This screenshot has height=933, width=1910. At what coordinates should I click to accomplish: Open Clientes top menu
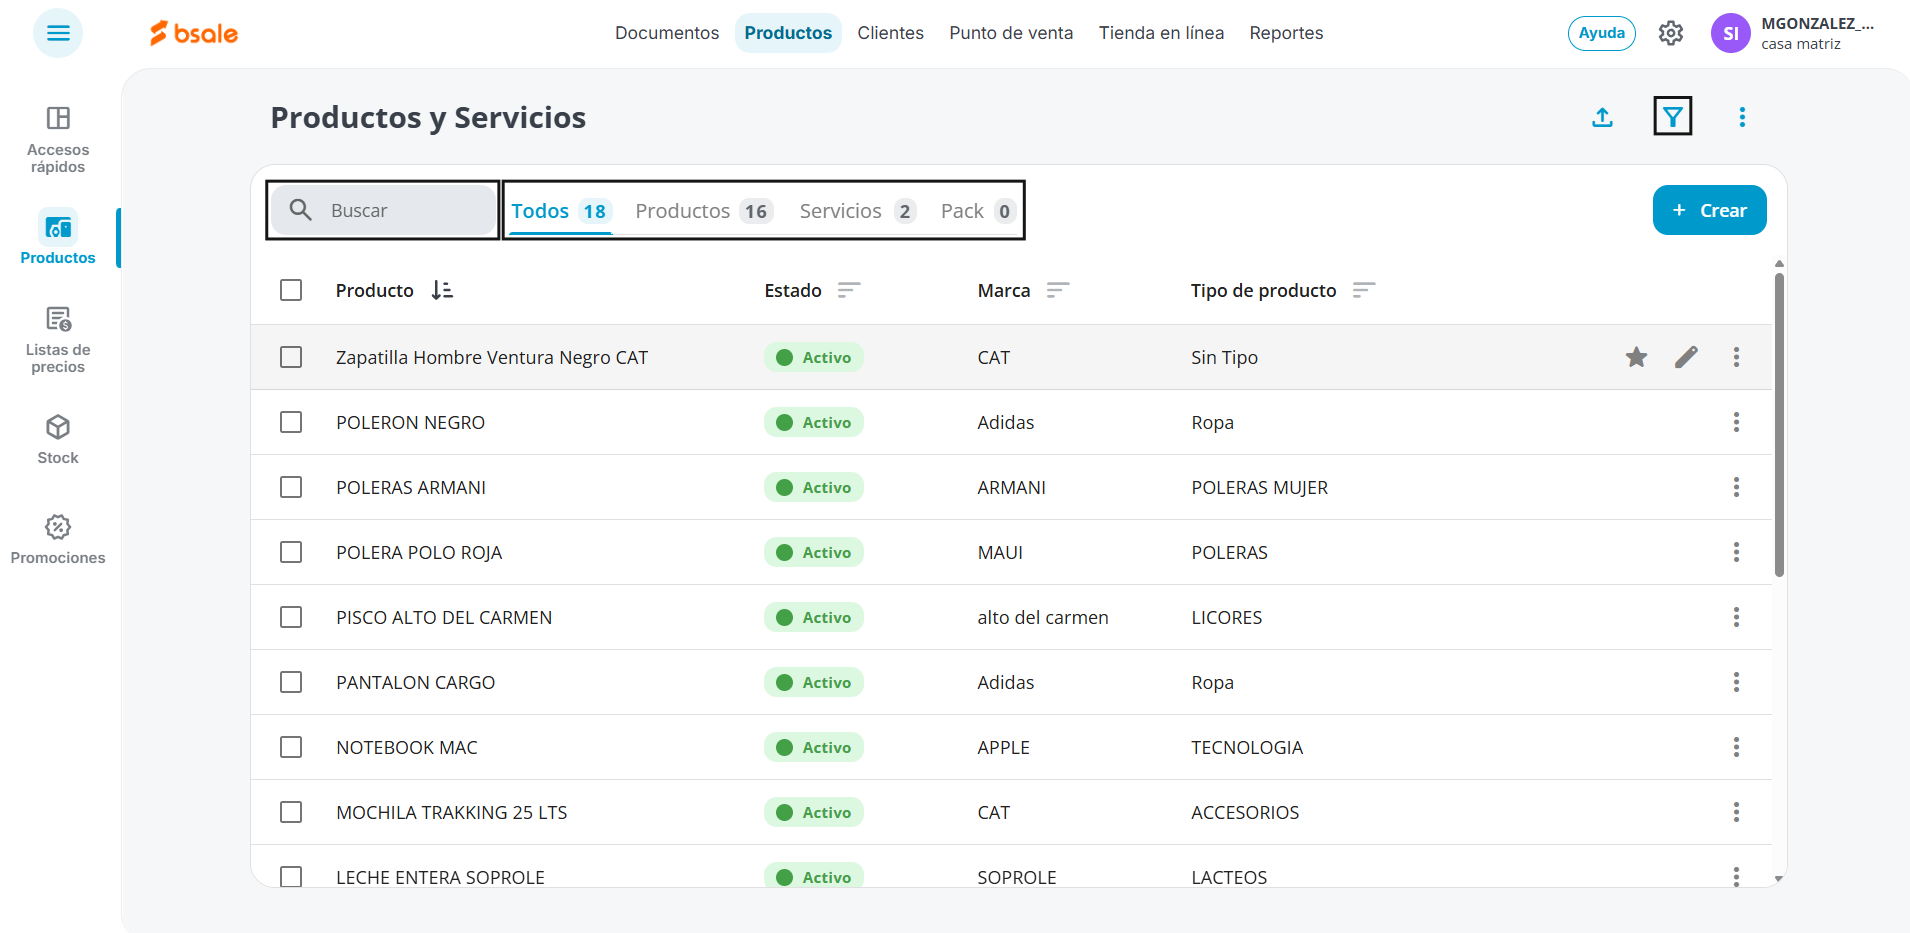[x=890, y=33]
